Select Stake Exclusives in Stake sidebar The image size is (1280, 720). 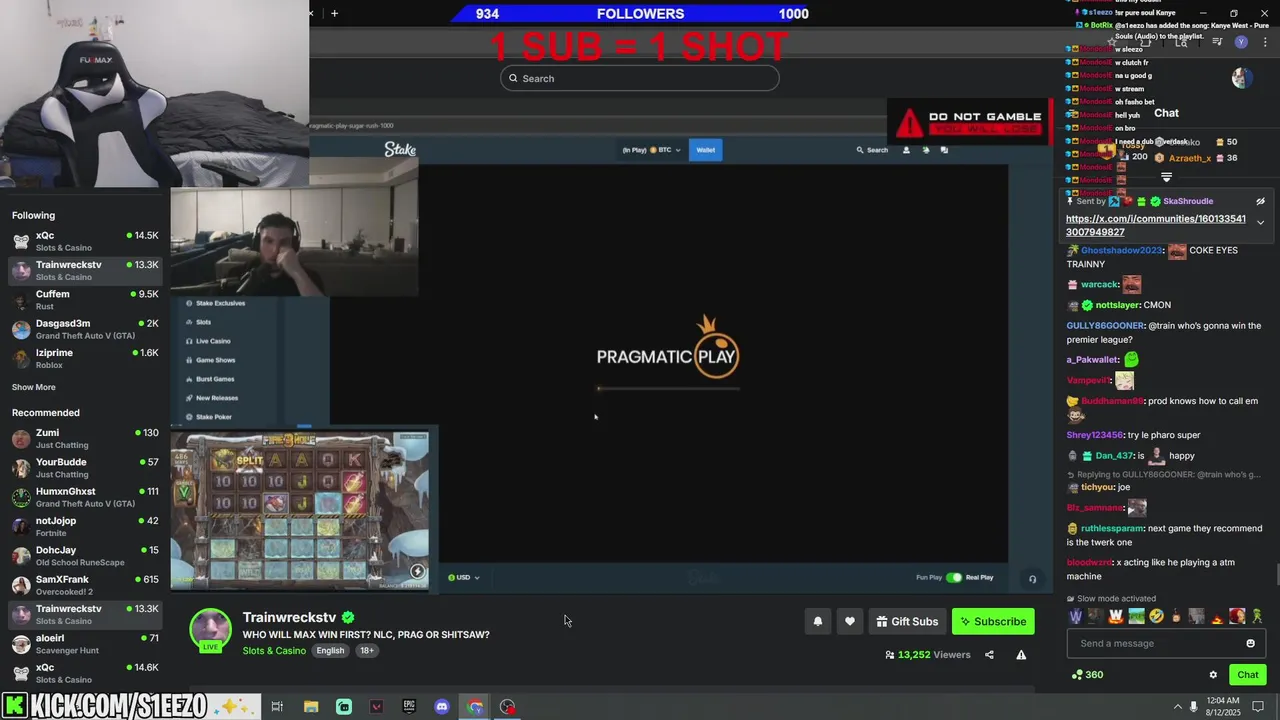pyautogui.click(x=215, y=303)
